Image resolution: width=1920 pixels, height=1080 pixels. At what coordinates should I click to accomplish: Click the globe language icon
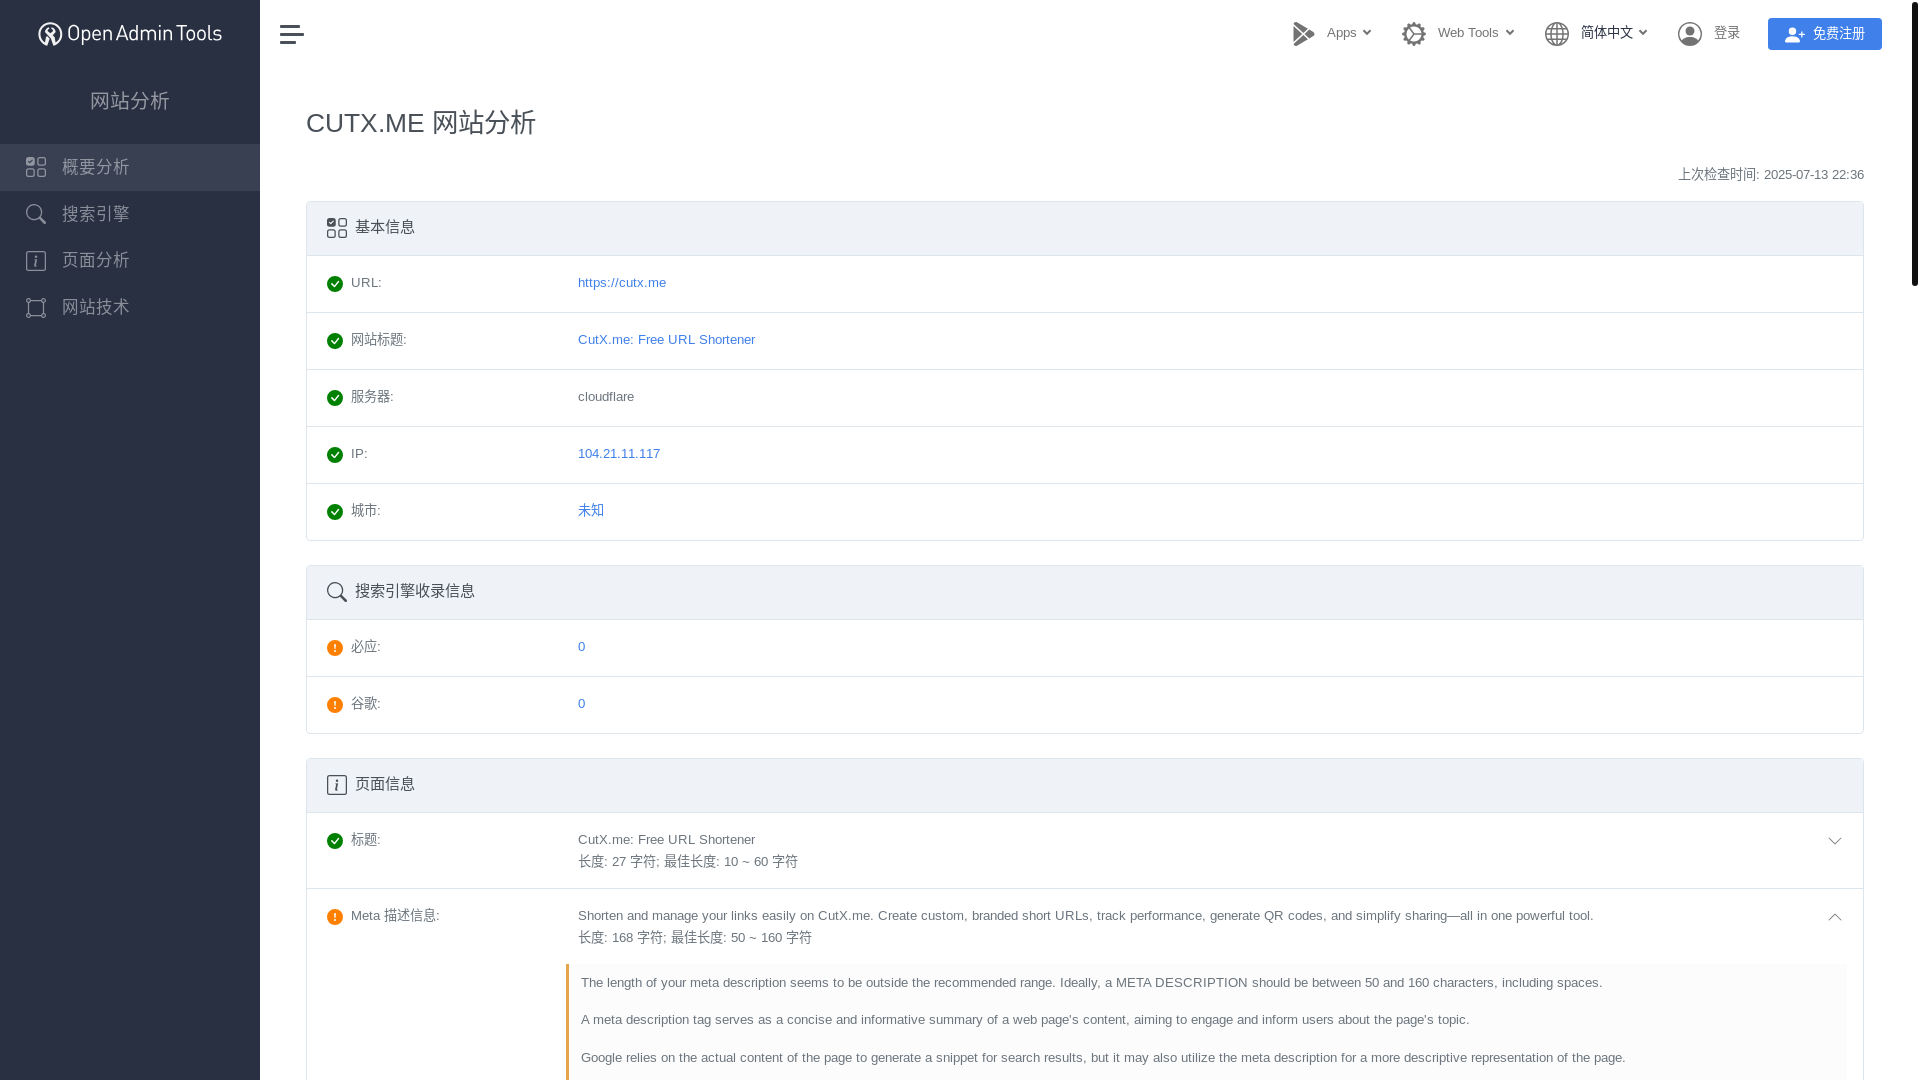(1557, 34)
